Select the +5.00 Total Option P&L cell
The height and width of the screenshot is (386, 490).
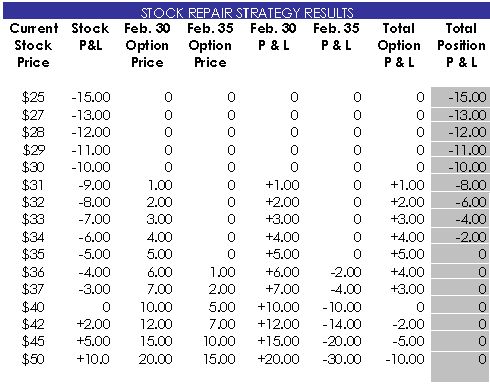407,255
